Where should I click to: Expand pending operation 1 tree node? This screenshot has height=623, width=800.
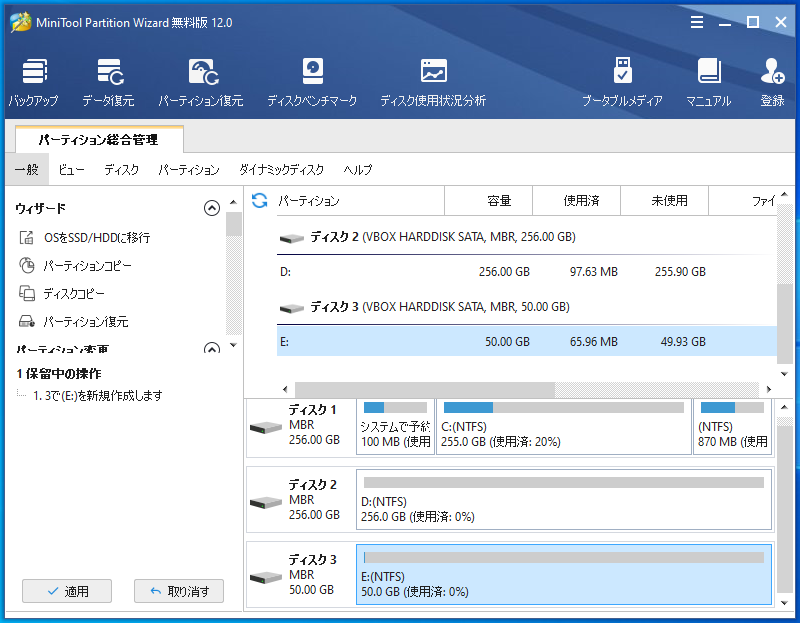(21, 394)
